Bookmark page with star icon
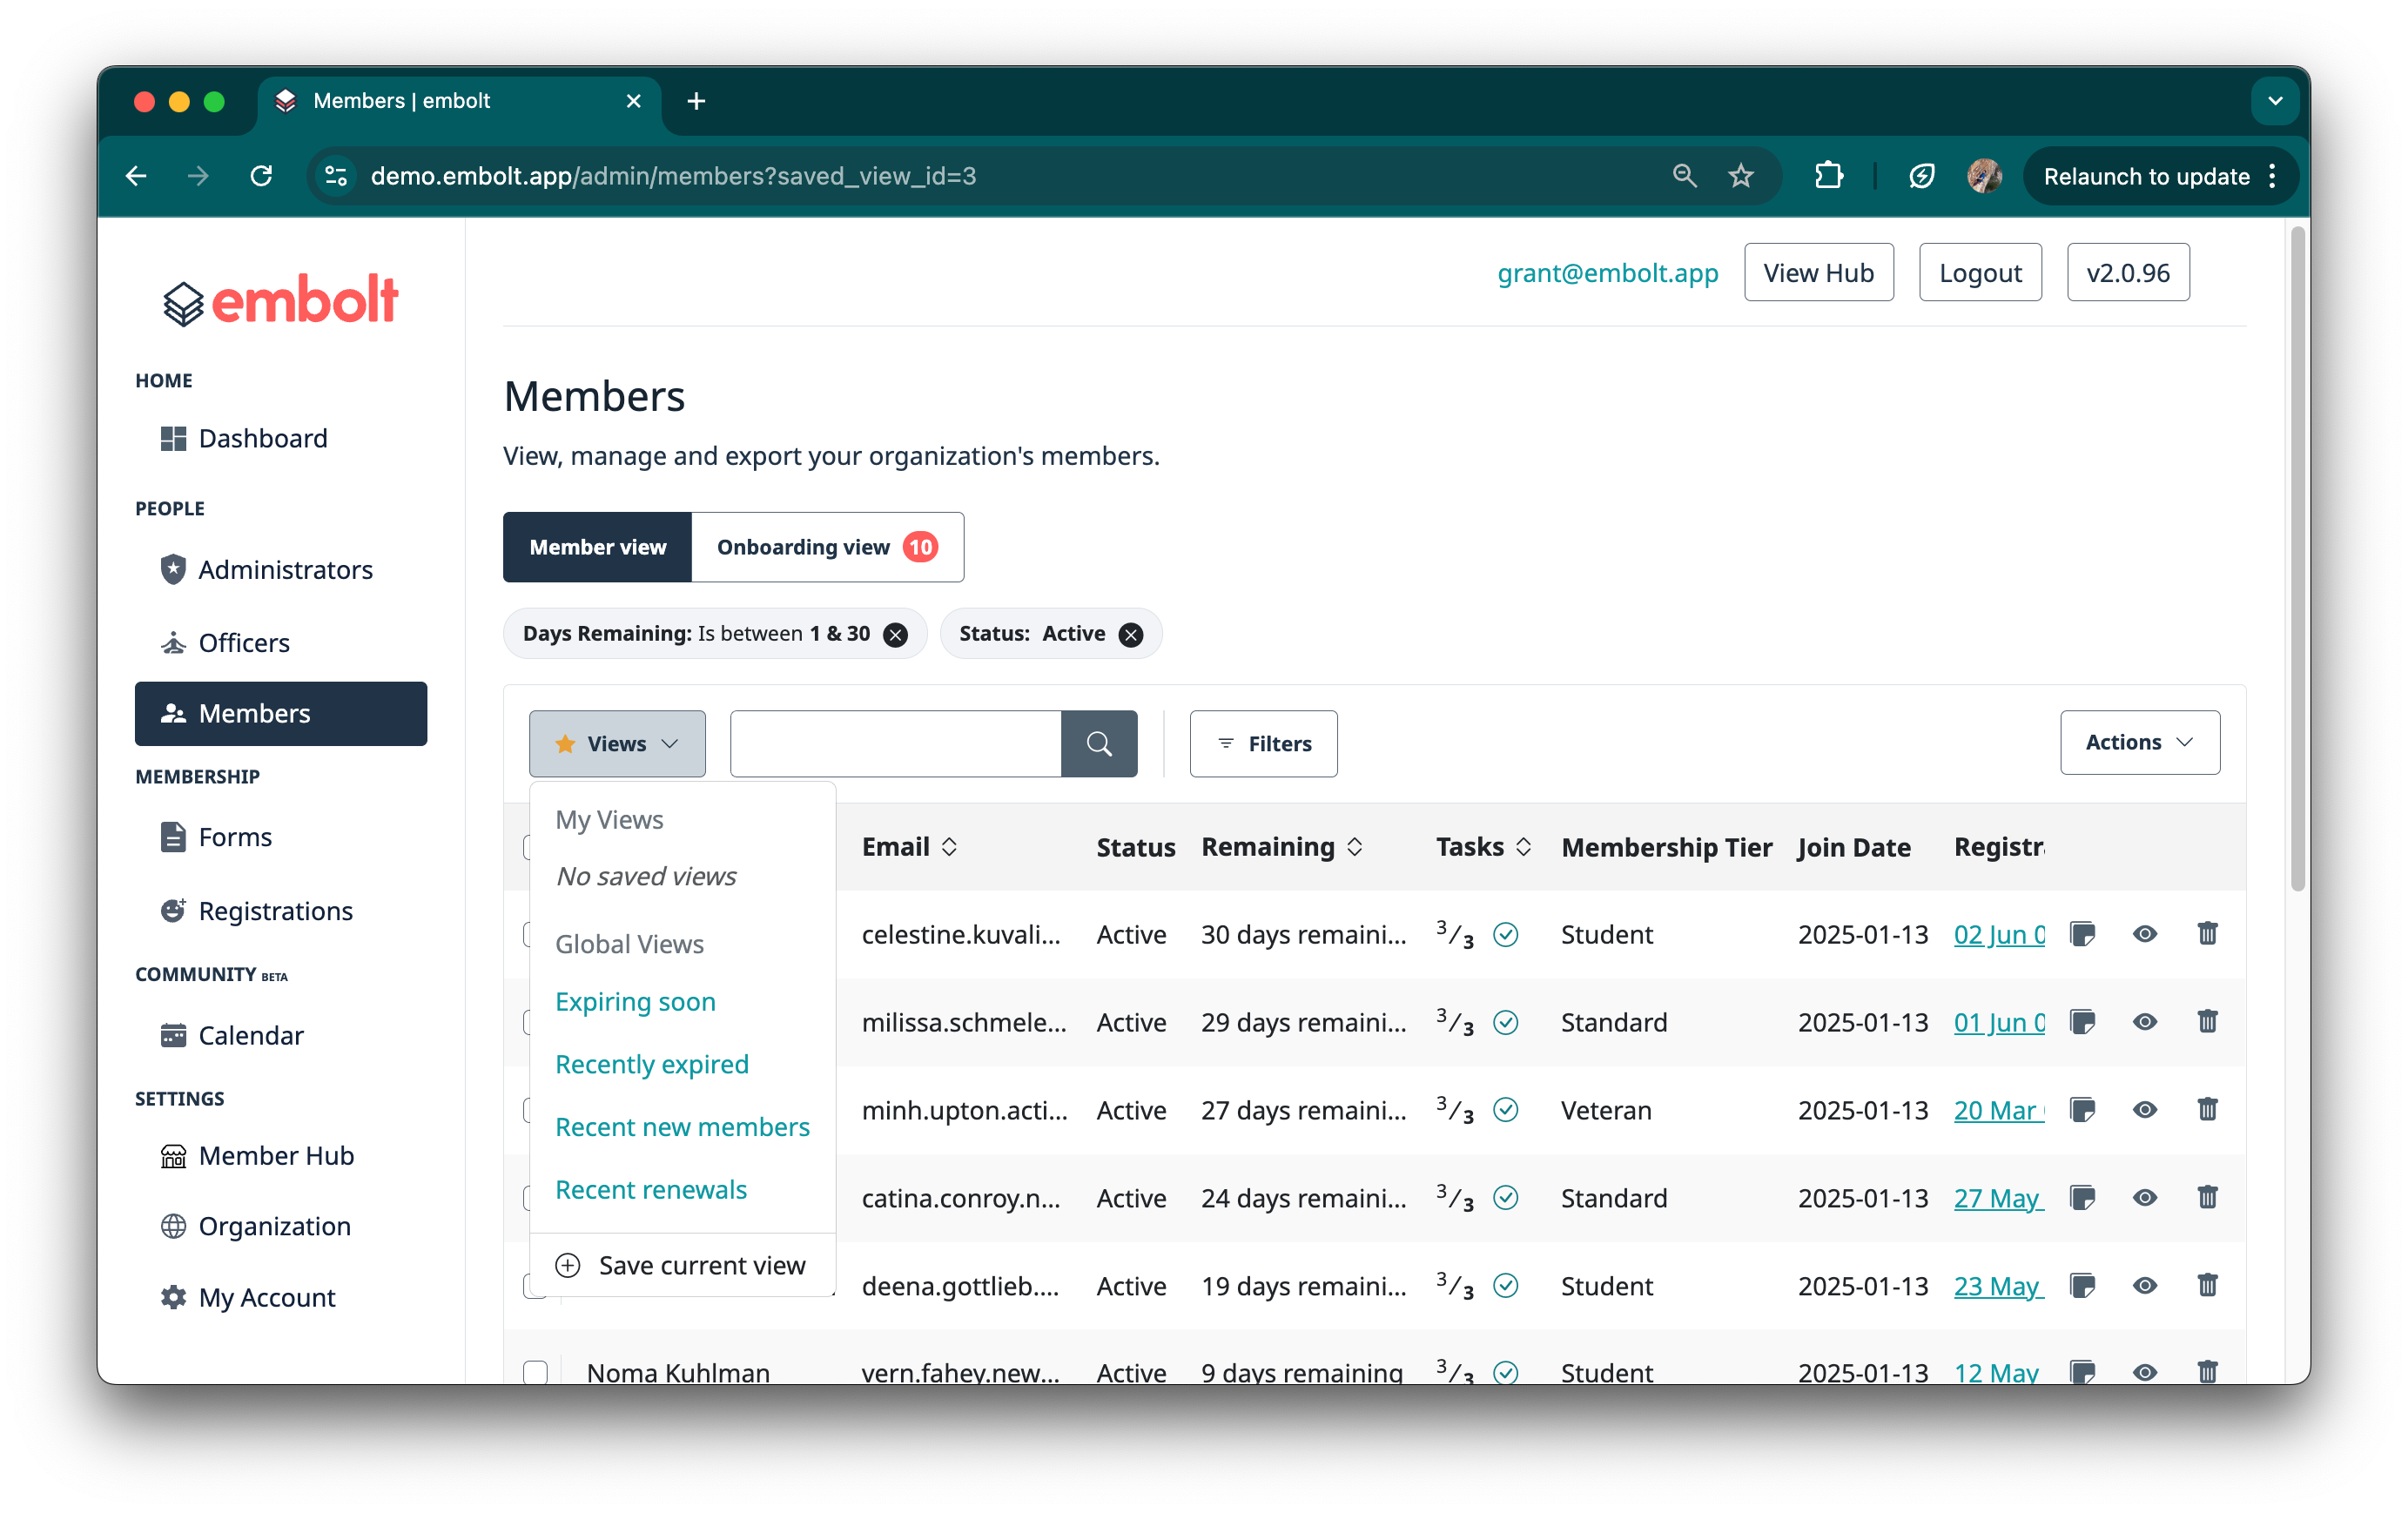 click(1741, 176)
